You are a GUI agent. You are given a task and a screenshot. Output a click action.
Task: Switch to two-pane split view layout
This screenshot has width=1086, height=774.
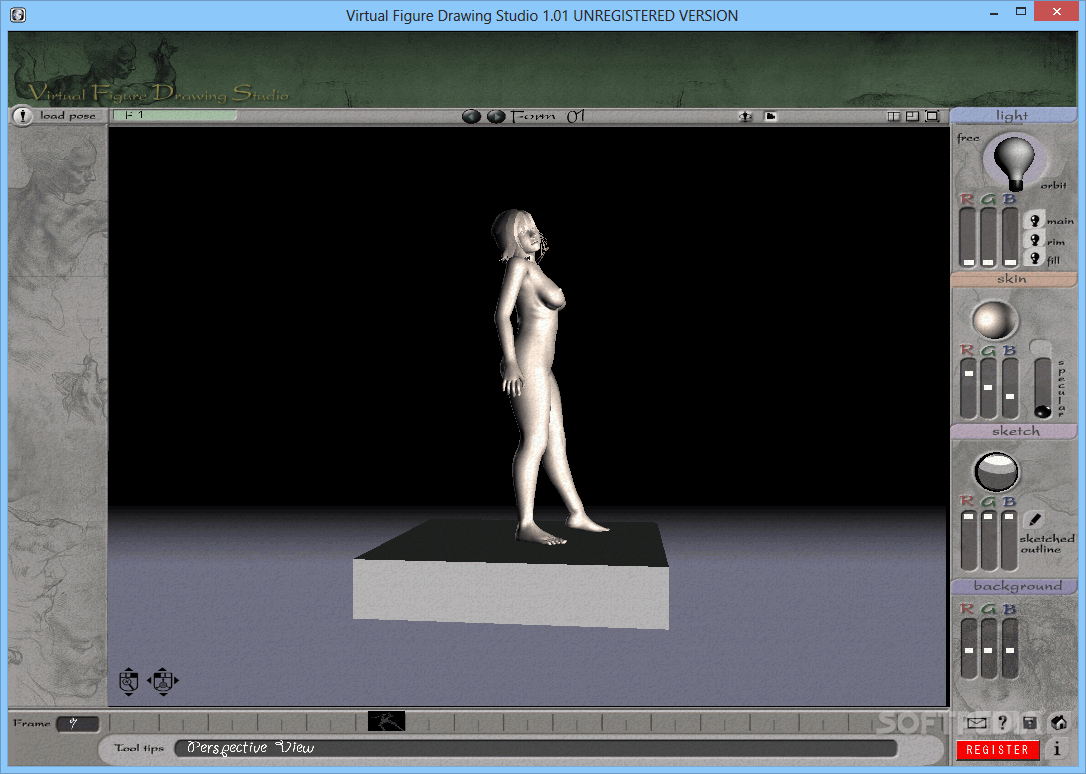893,116
